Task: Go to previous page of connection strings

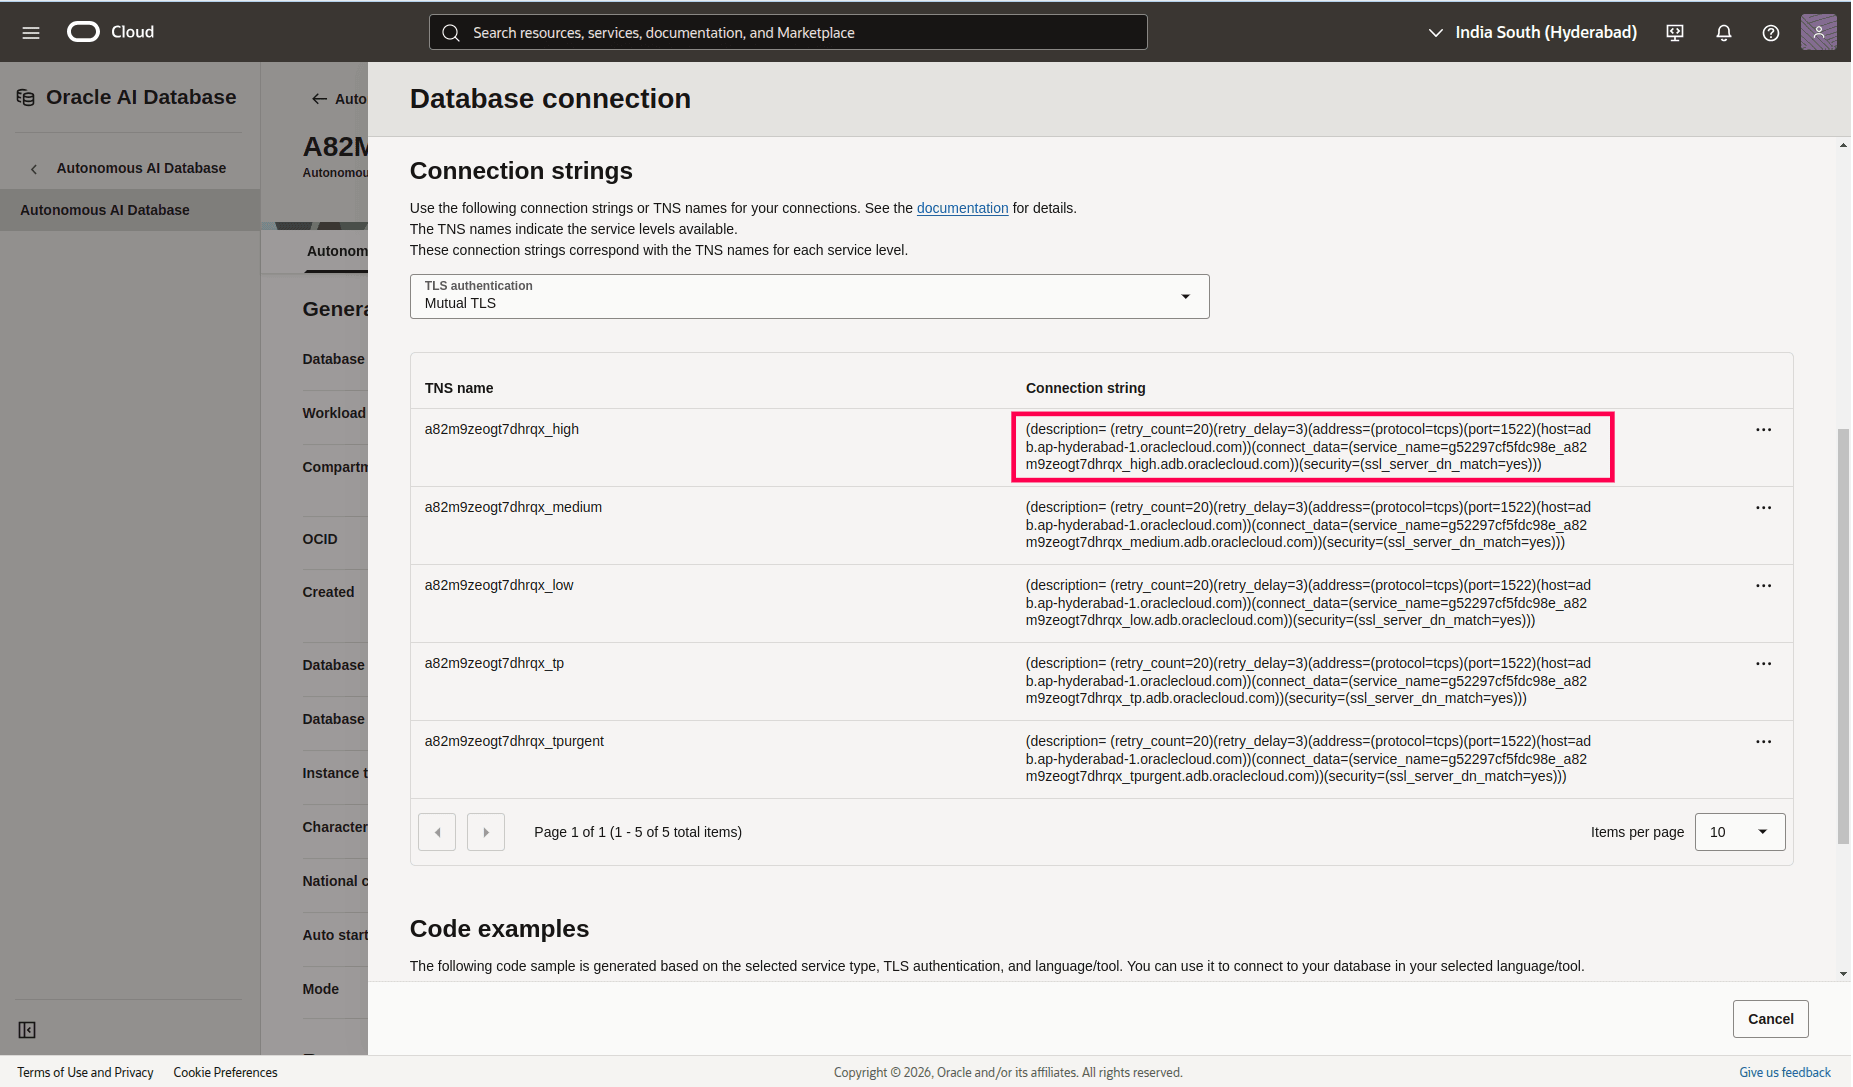Action: (437, 832)
